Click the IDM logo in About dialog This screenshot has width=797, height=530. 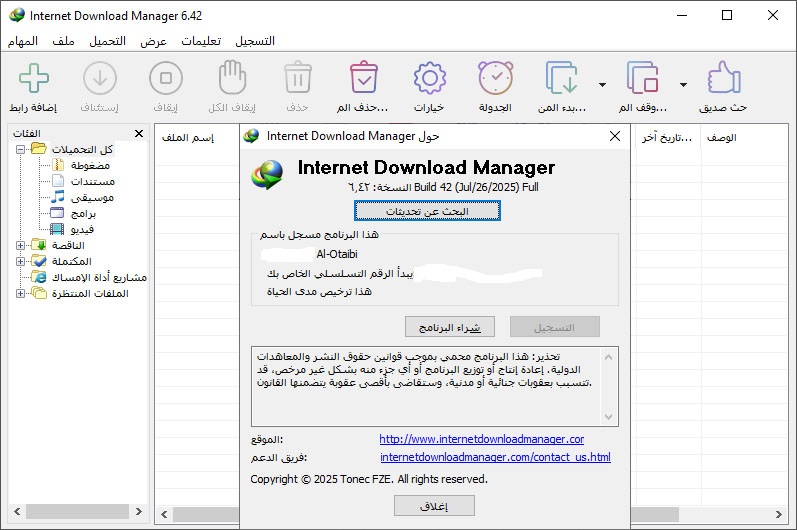(x=267, y=174)
